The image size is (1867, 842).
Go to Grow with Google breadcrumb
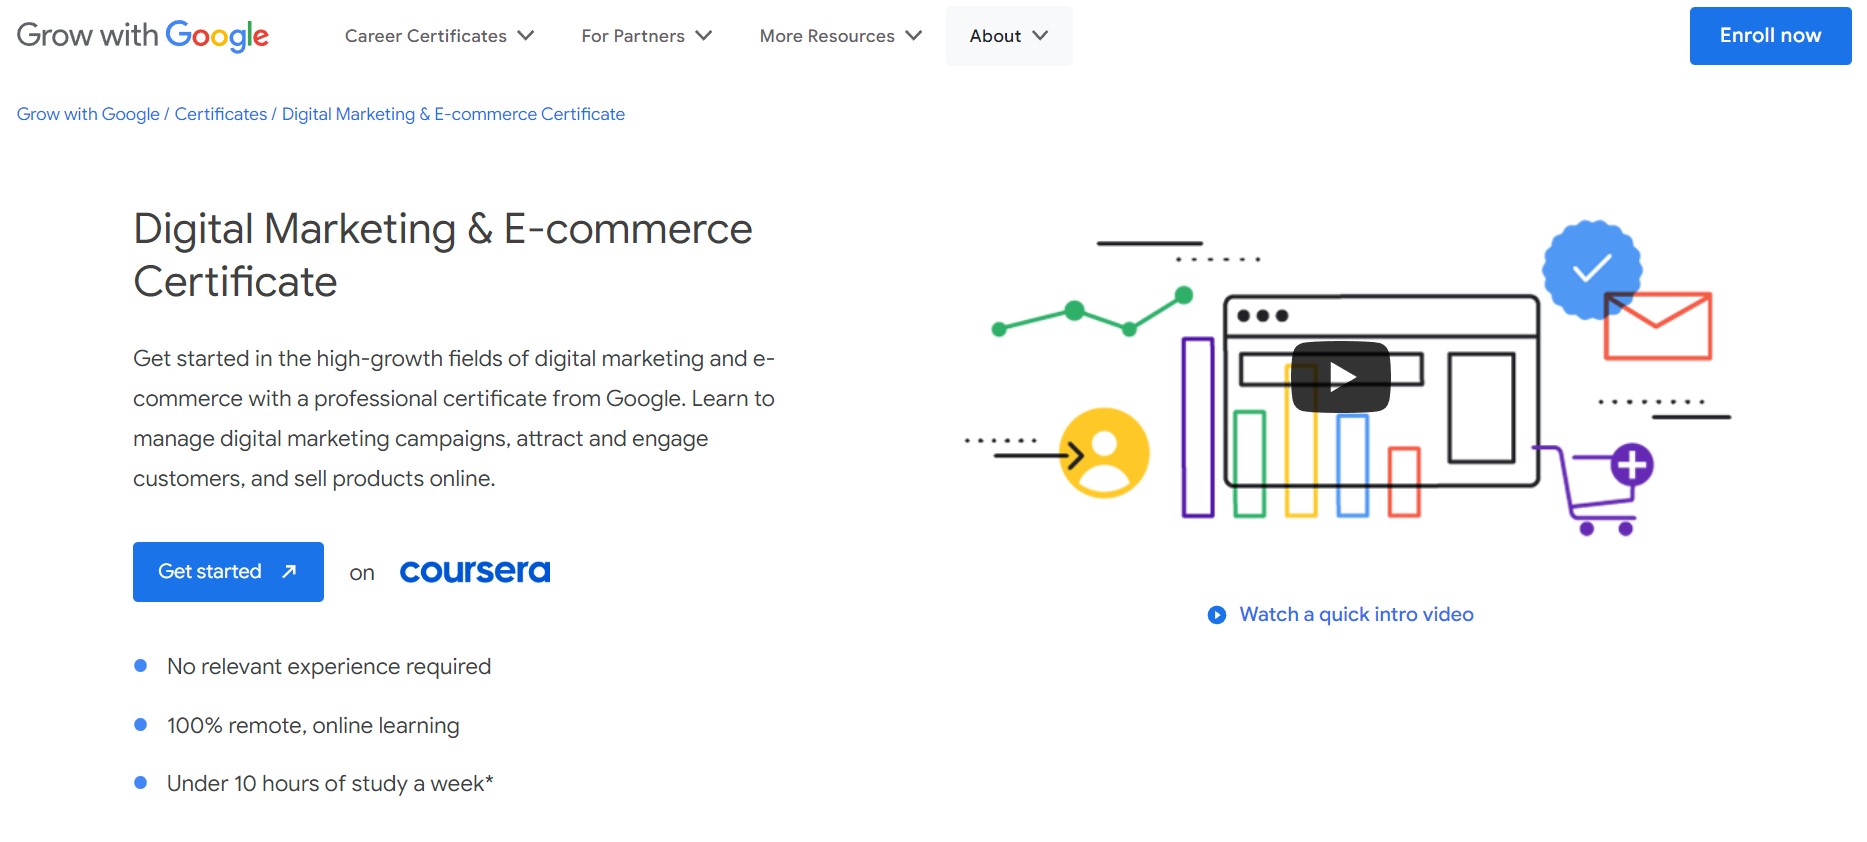tap(88, 114)
